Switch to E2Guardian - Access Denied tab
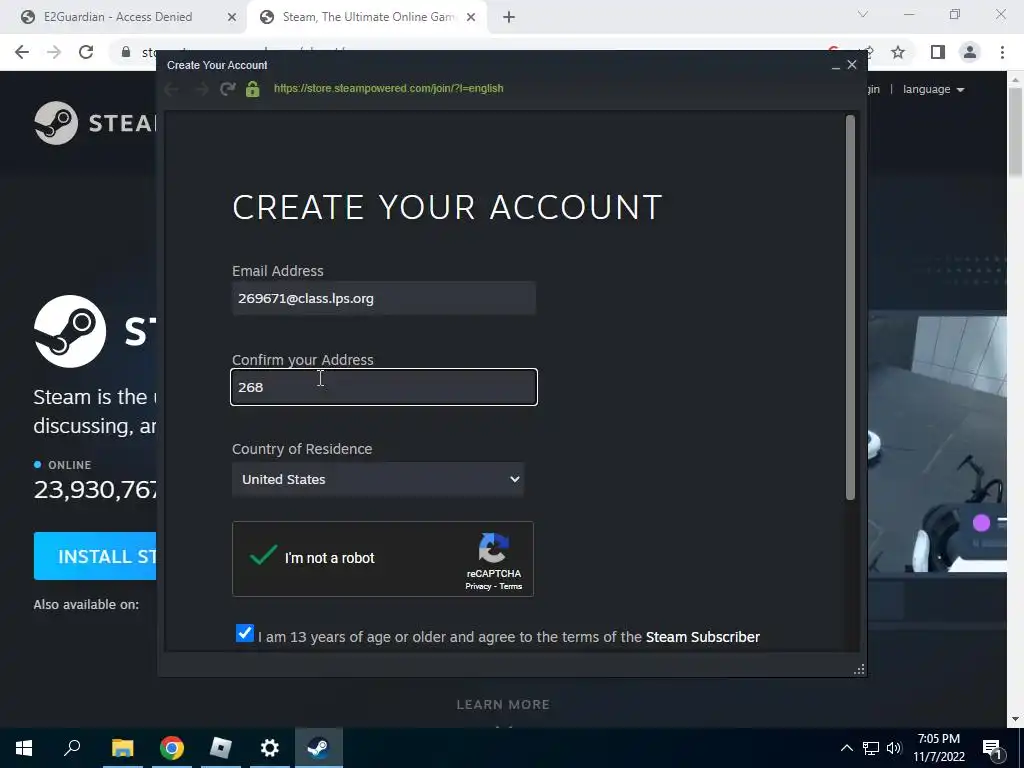Viewport: 1024px width, 768px height. (118, 17)
